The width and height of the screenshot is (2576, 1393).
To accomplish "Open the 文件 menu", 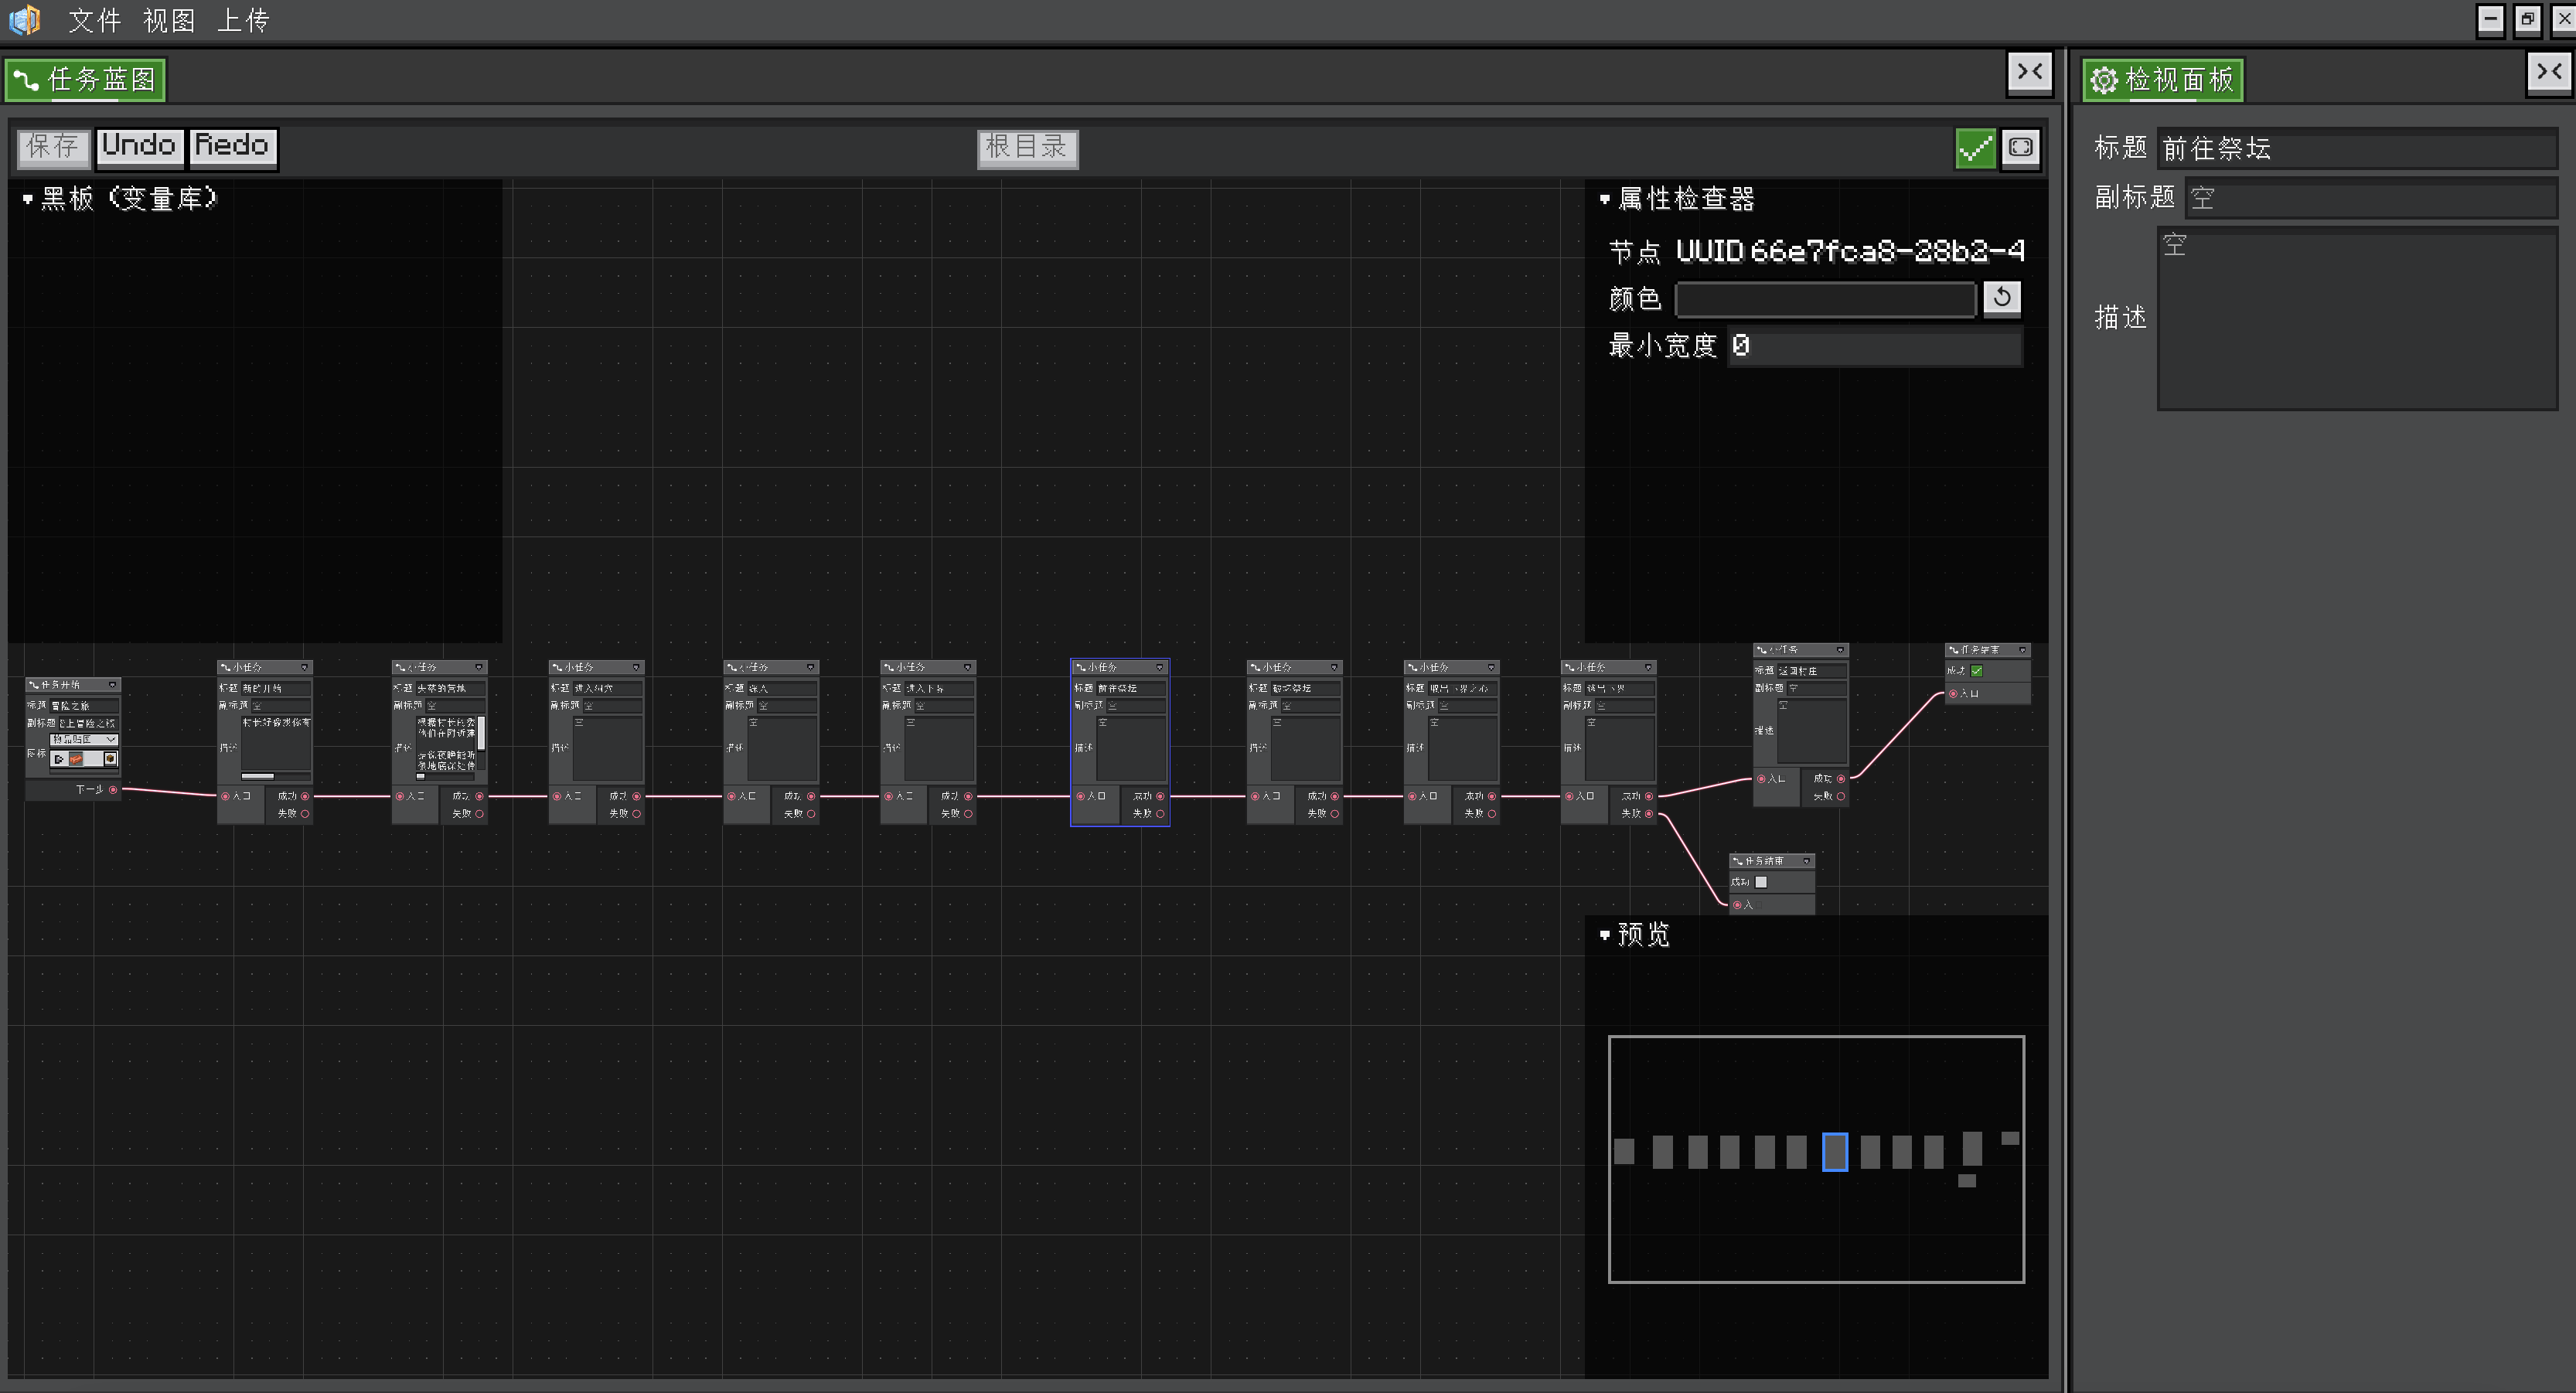I will click(x=95, y=20).
